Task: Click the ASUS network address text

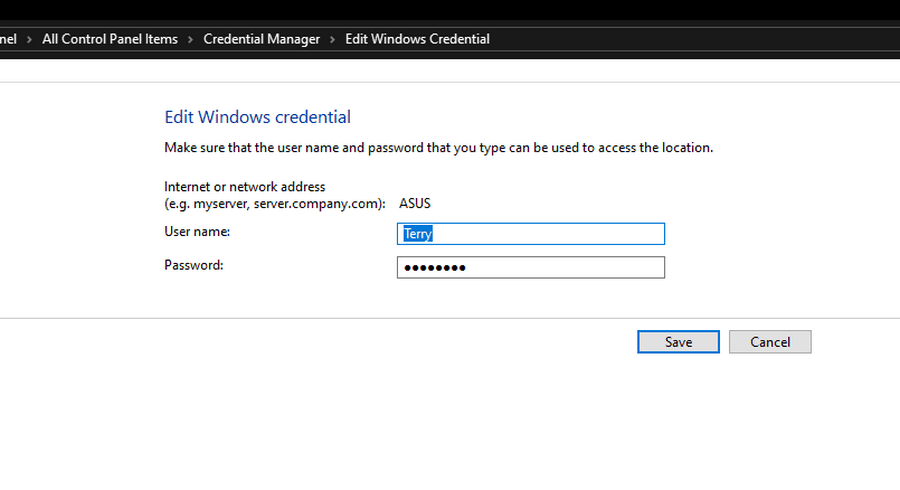Action: [x=415, y=203]
